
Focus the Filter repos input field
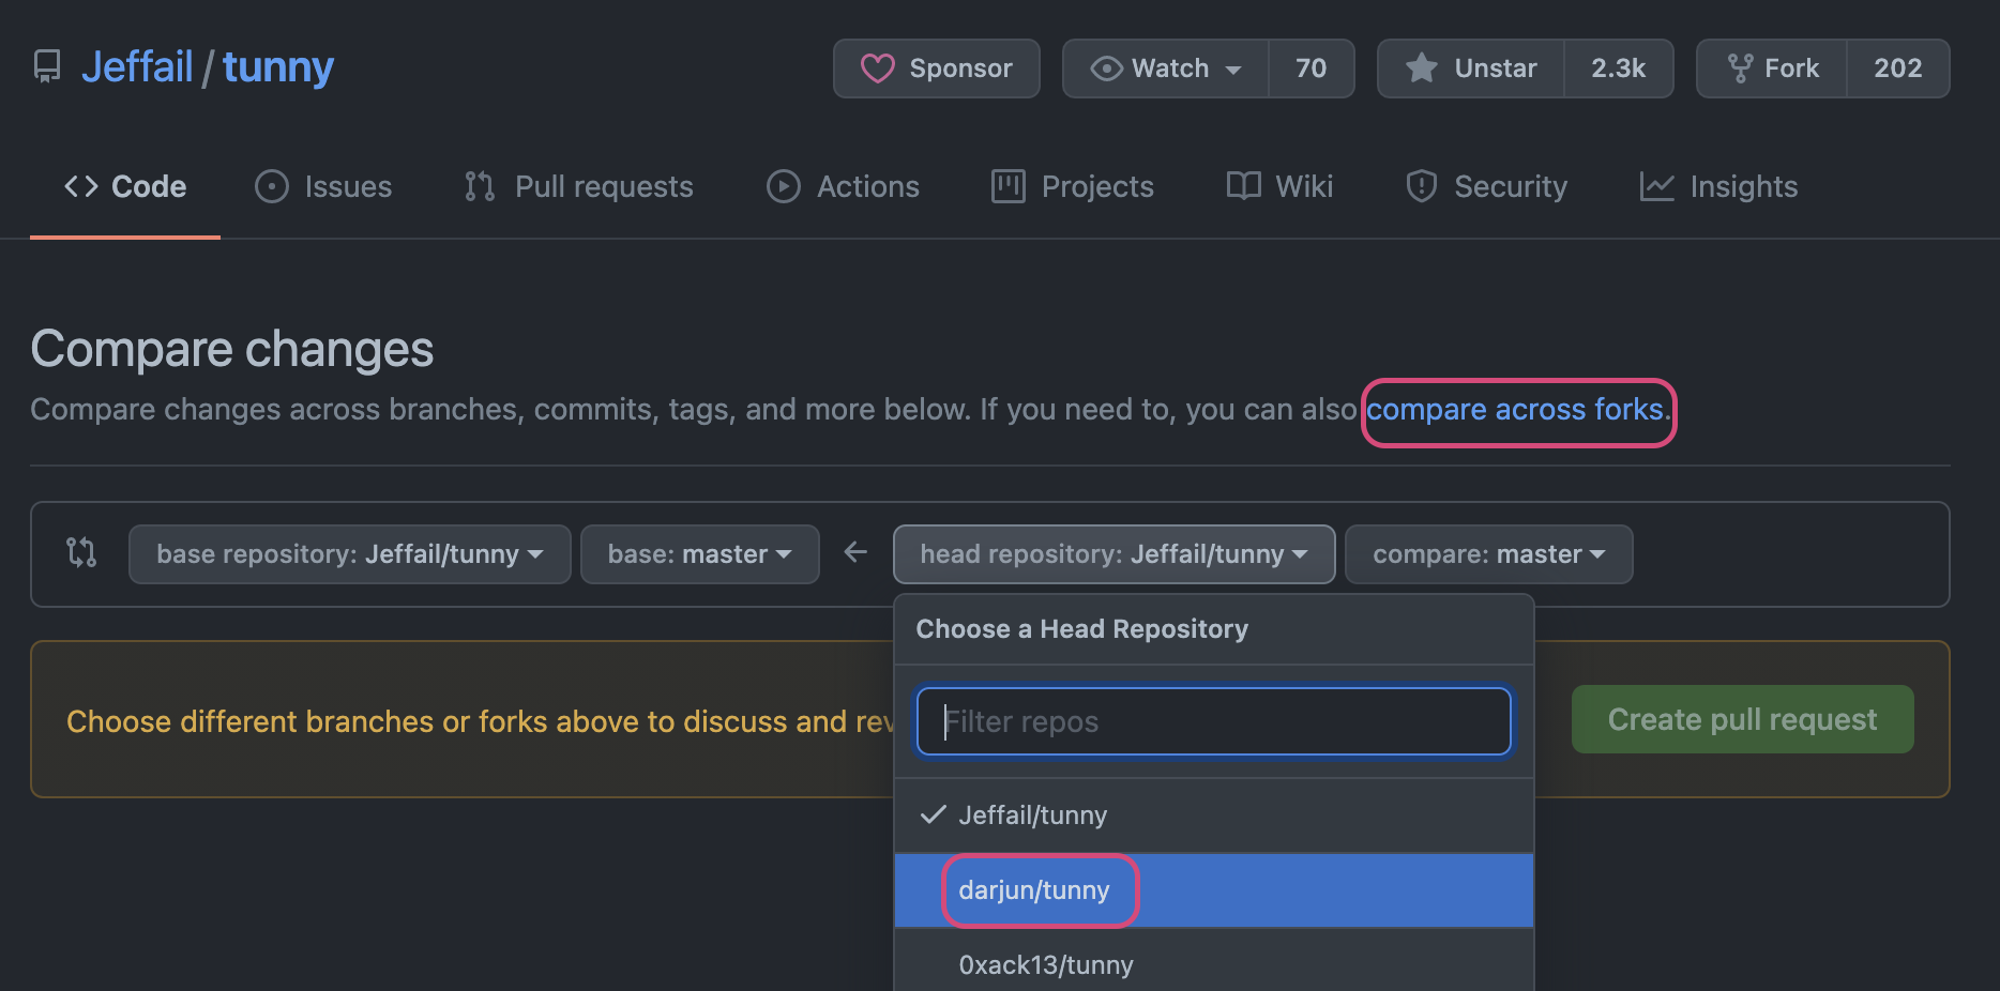coord(1213,721)
